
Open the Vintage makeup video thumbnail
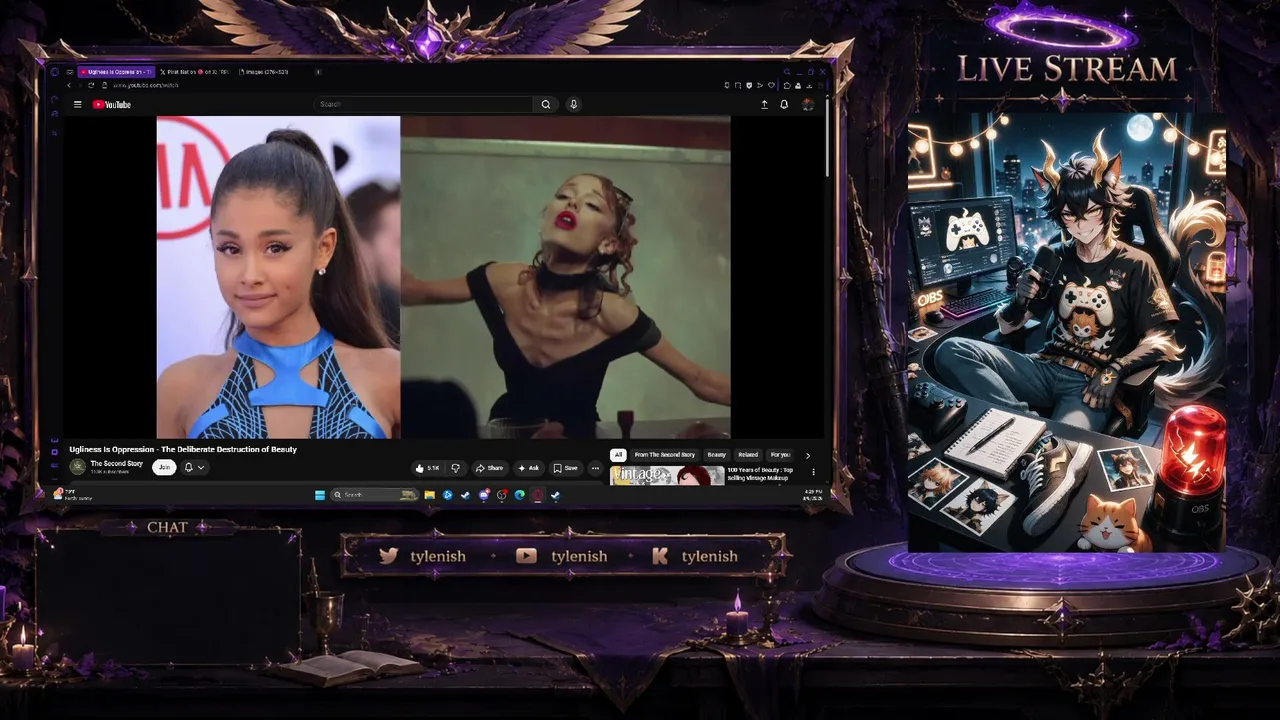[x=667, y=475]
